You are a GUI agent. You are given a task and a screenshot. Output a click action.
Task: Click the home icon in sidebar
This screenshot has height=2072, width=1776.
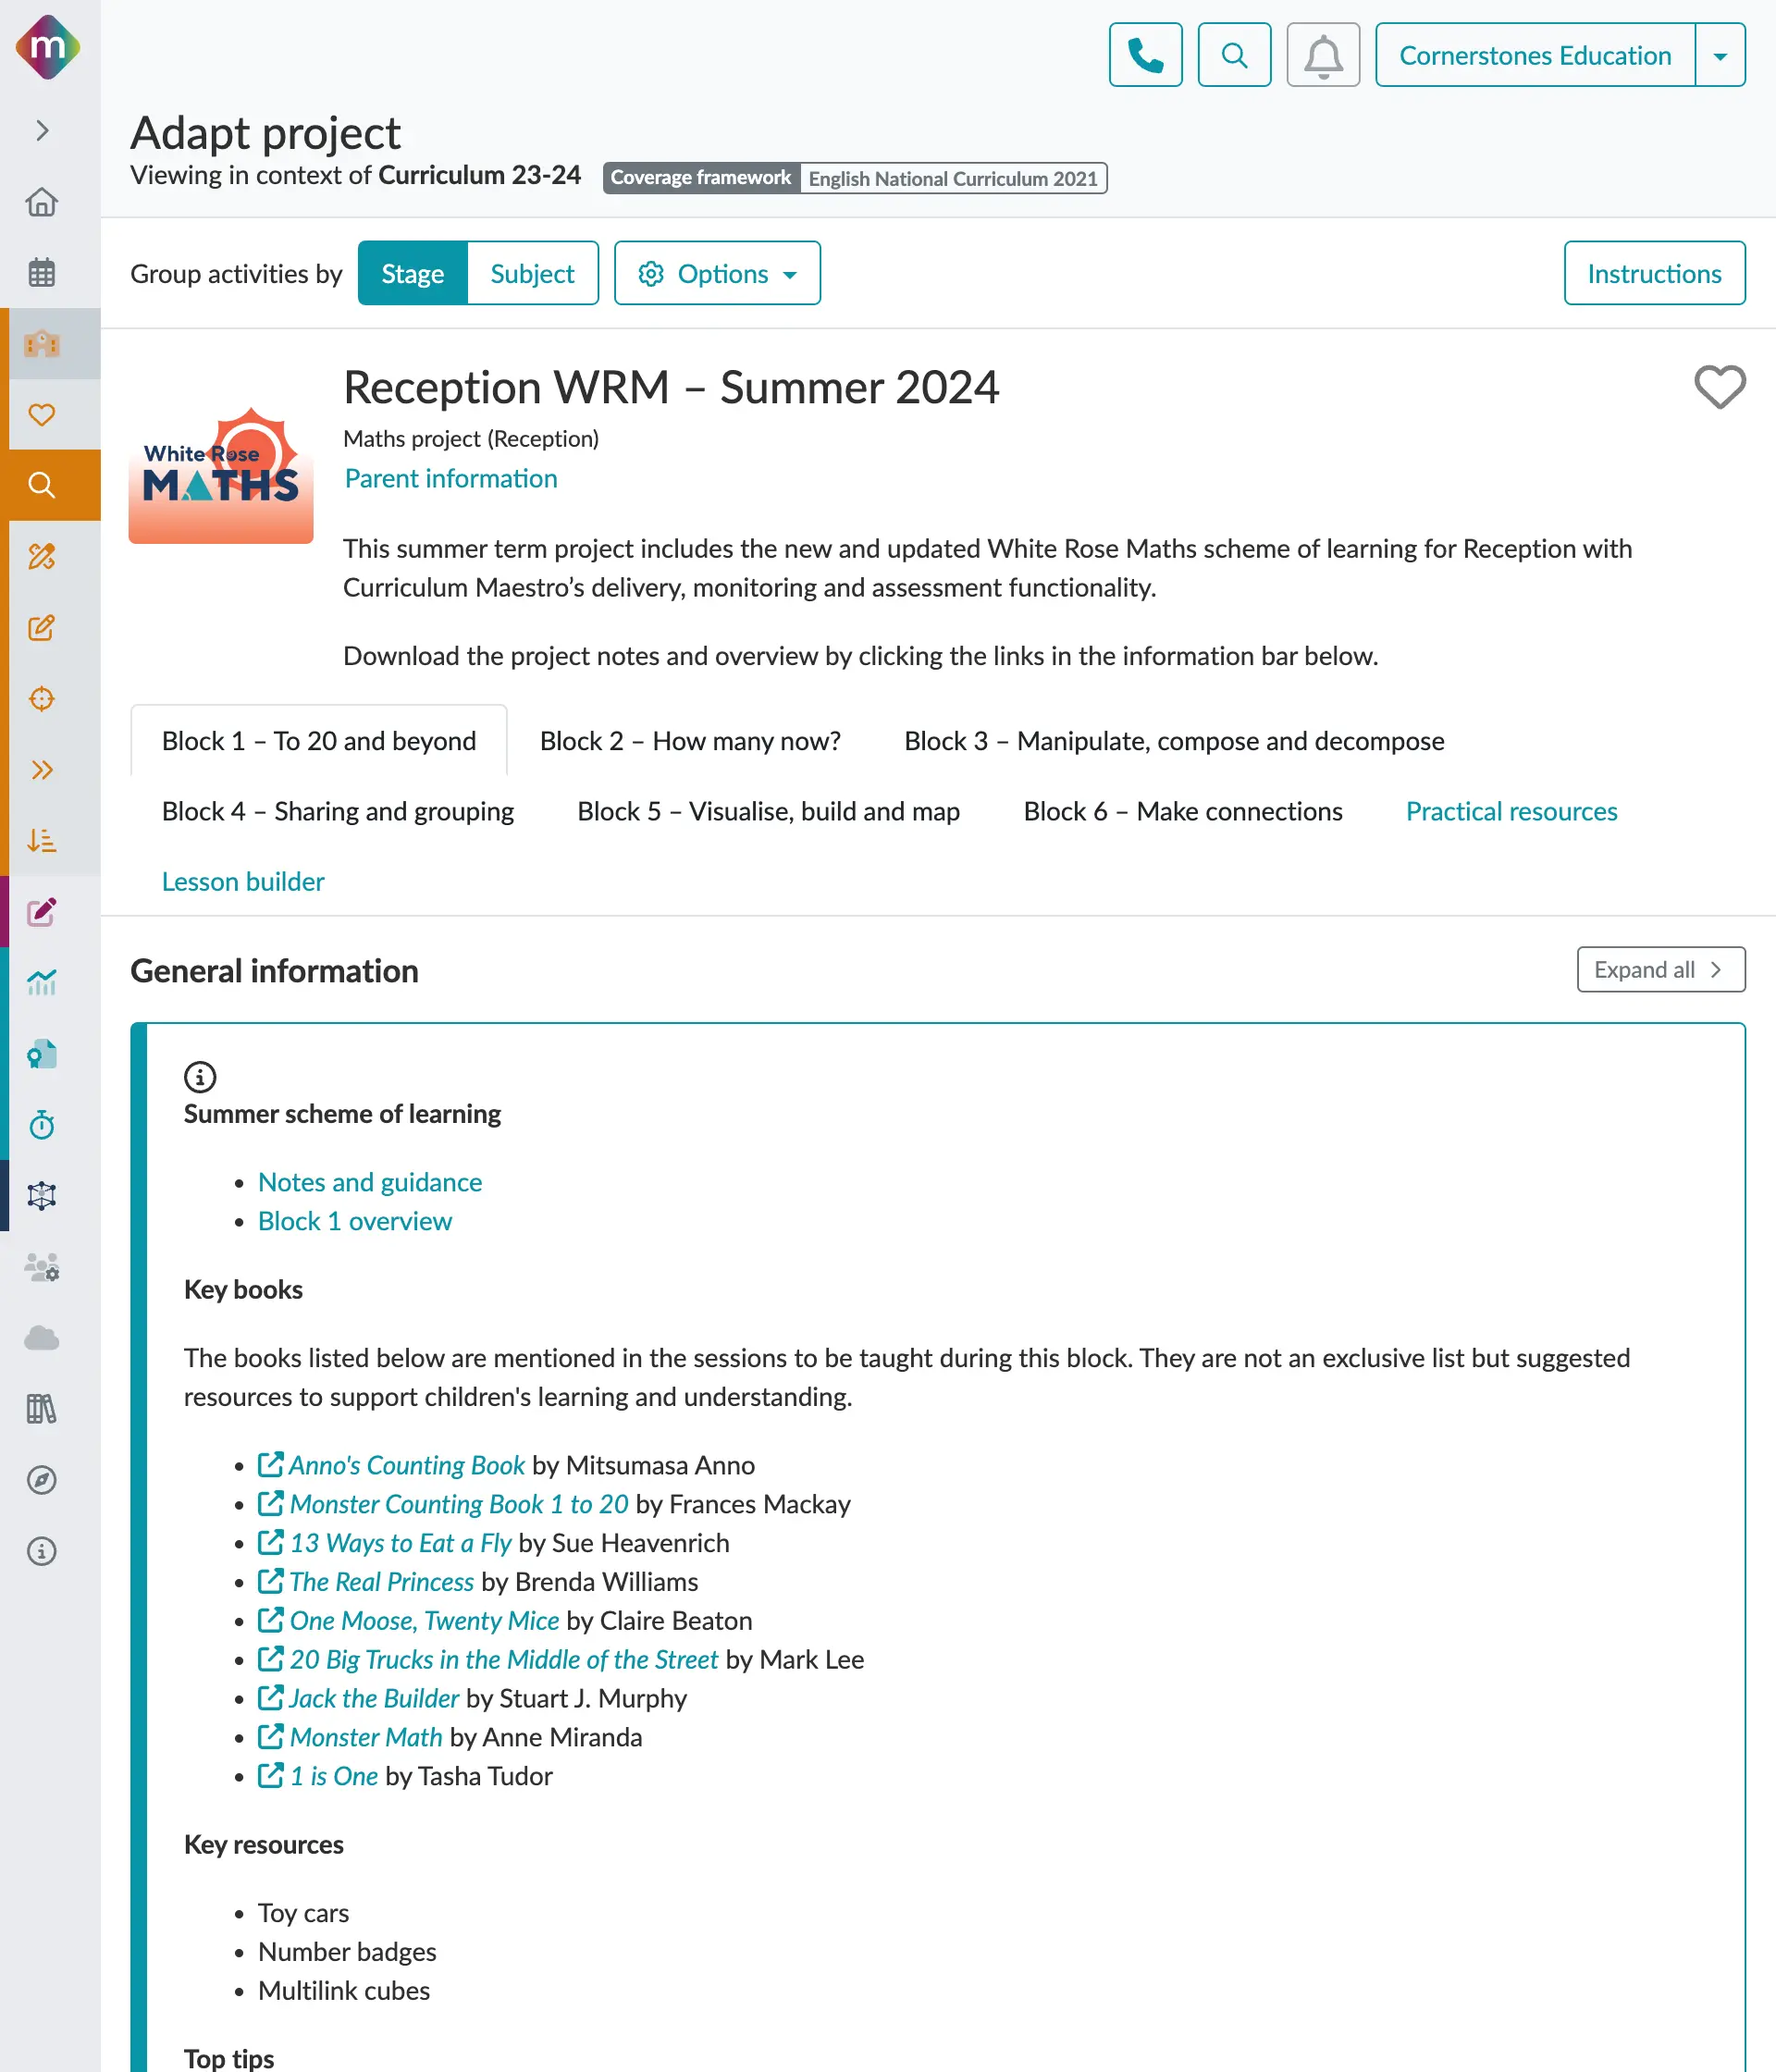42,202
